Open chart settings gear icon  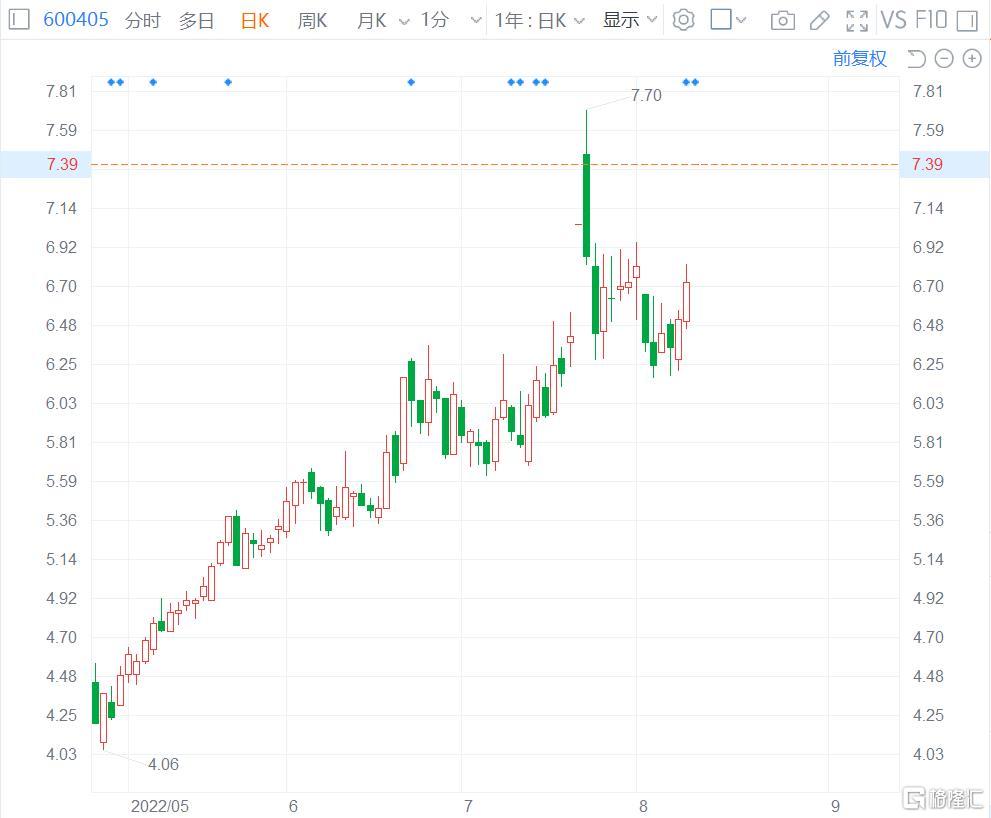683,20
